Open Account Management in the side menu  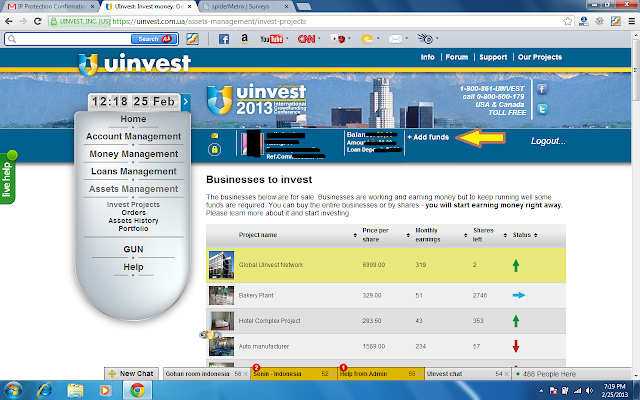pos(133,136)
